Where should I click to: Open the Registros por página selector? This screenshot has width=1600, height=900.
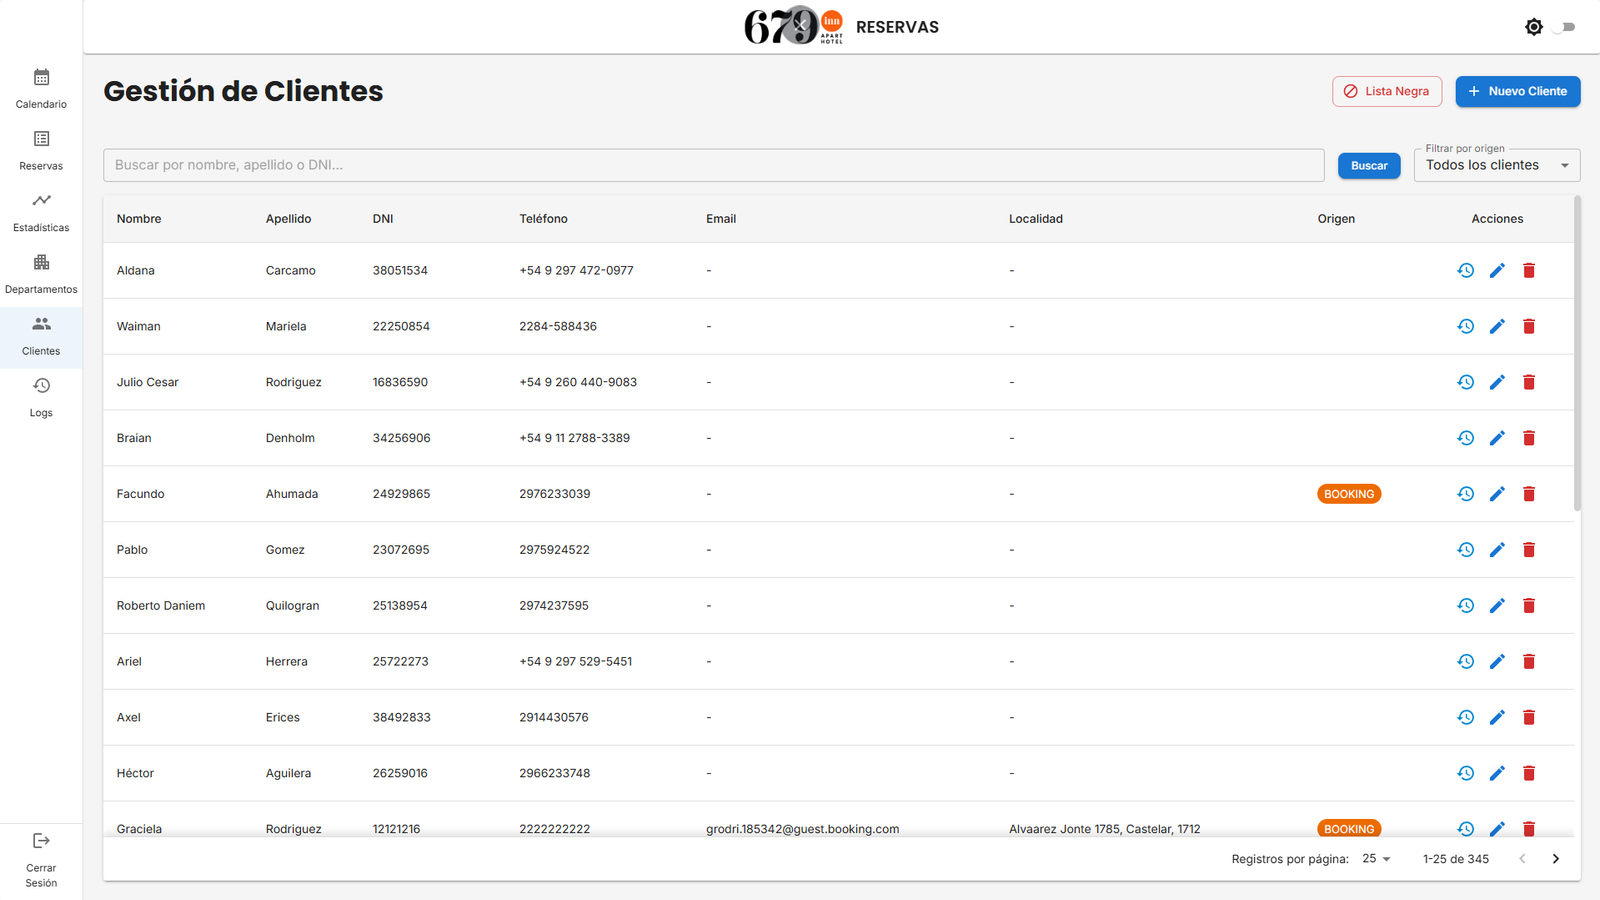click(1376, 859)
